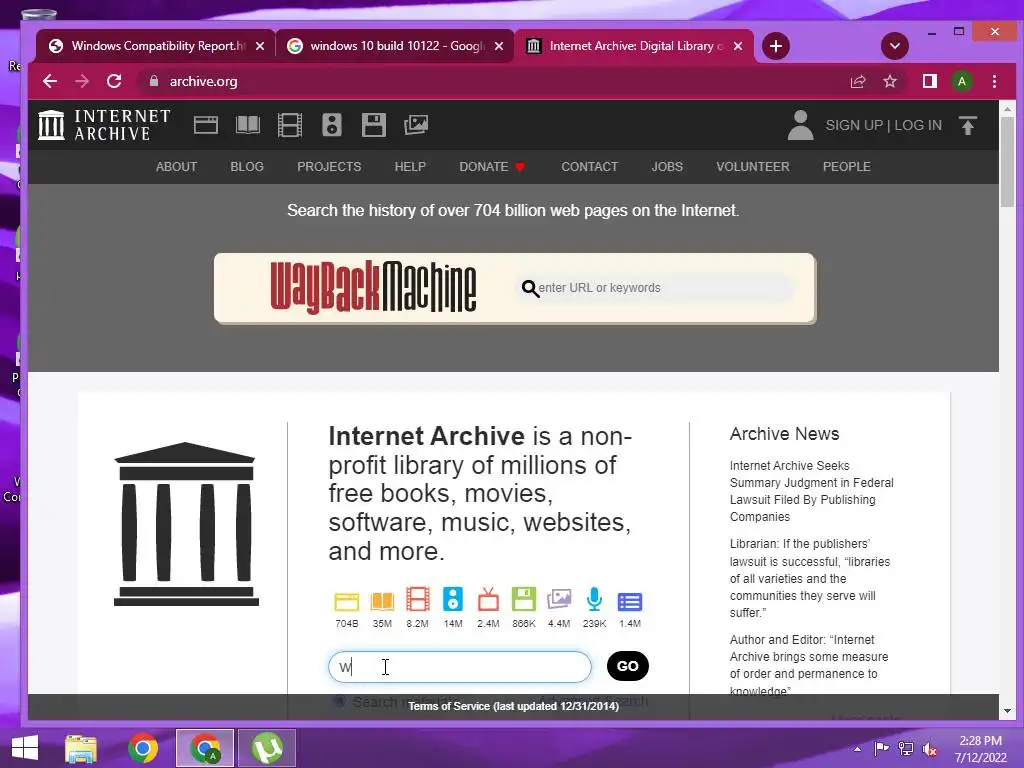Viewport: 1024px width, 768px height.
Task: Open news link about Summary Judgment lawsuit
Action: (x=812, y=491)
